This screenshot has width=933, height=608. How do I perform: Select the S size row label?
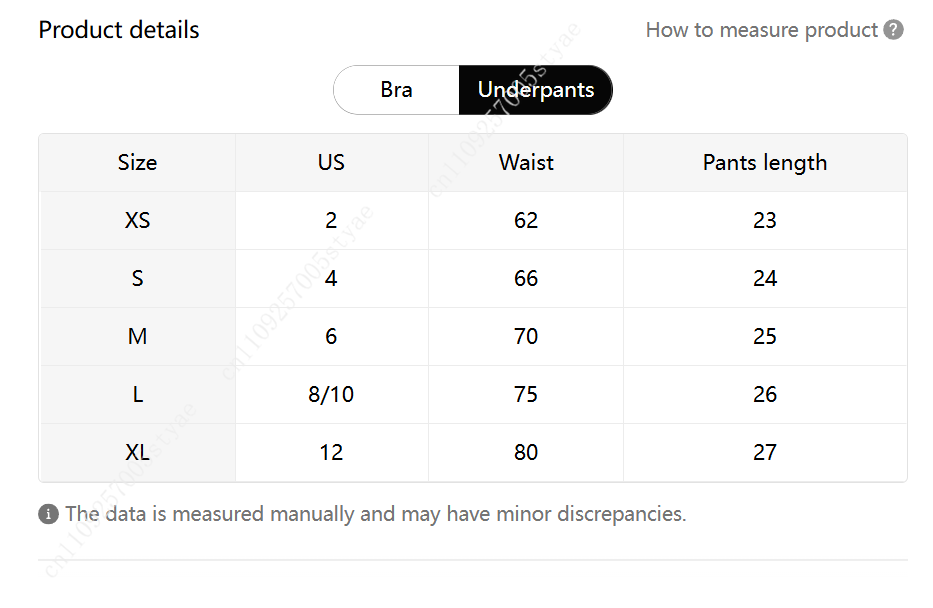tap(137, 278)
